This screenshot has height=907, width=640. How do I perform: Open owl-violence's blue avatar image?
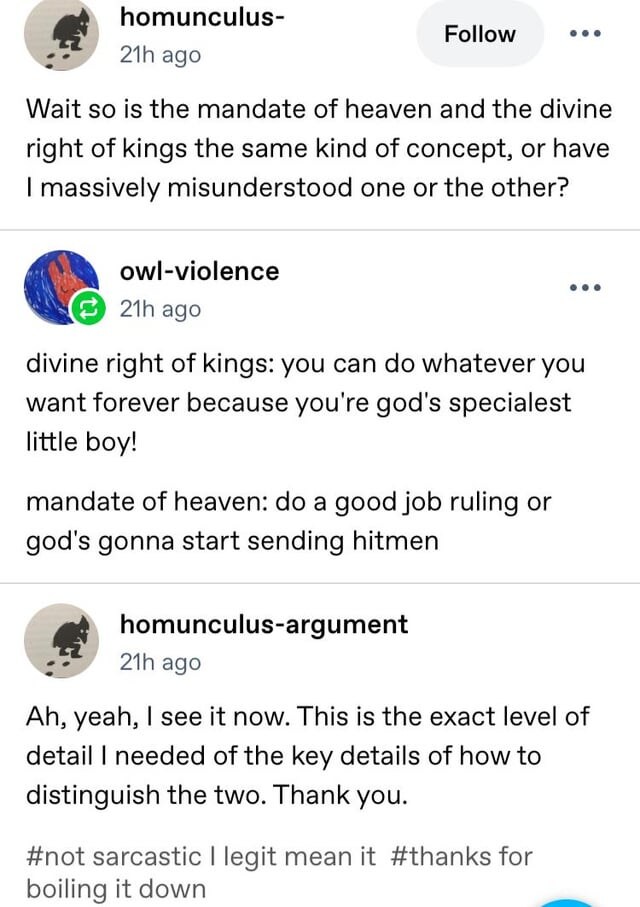tap(61, 287)
